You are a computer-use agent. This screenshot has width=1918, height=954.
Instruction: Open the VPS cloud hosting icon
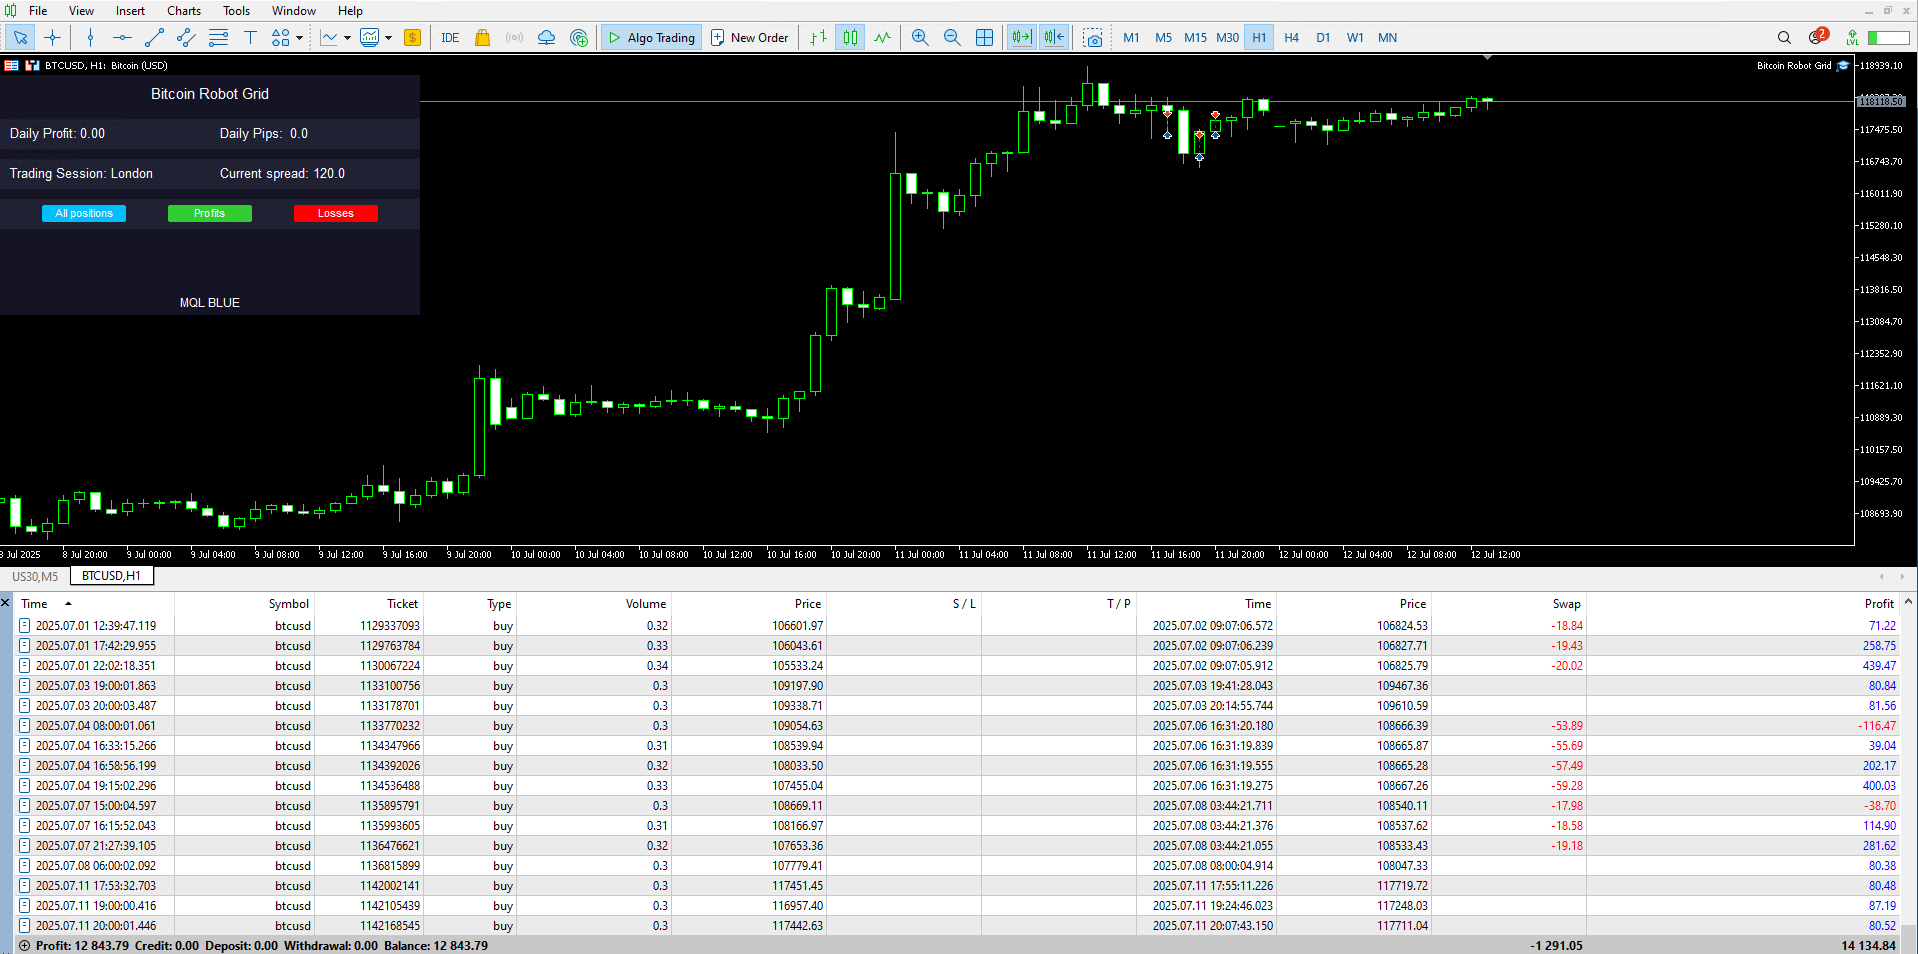point(546,38)
